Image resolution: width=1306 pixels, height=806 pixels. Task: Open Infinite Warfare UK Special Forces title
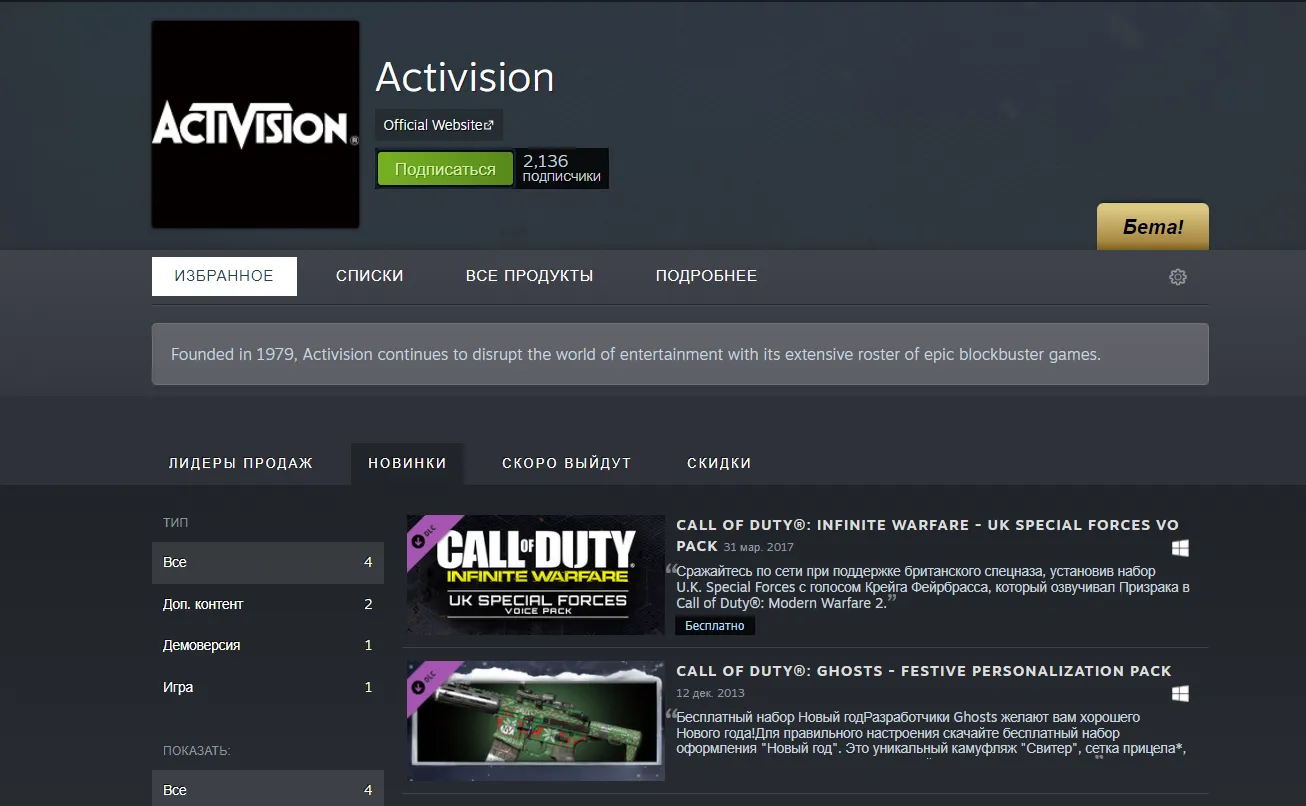(927, 535)
